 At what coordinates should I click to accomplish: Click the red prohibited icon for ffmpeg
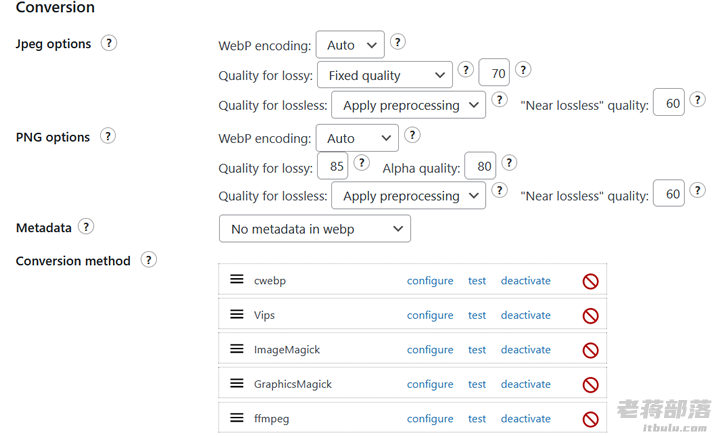(x=591, y=419)
